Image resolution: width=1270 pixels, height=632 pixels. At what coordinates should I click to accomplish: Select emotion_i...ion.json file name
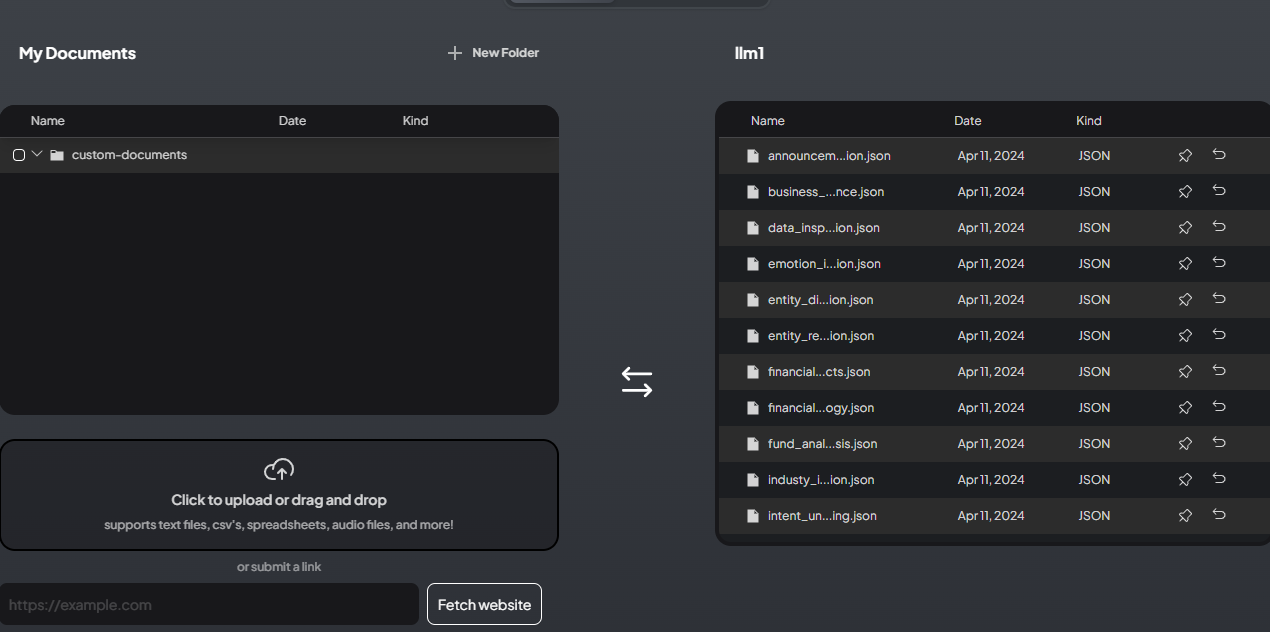click(824, 264)
